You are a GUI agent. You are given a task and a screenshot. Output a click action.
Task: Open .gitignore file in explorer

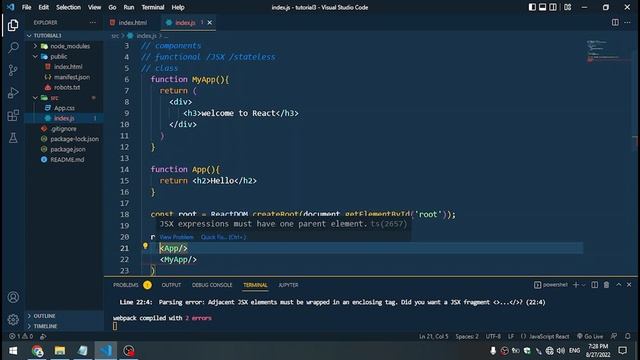point(64,129)
